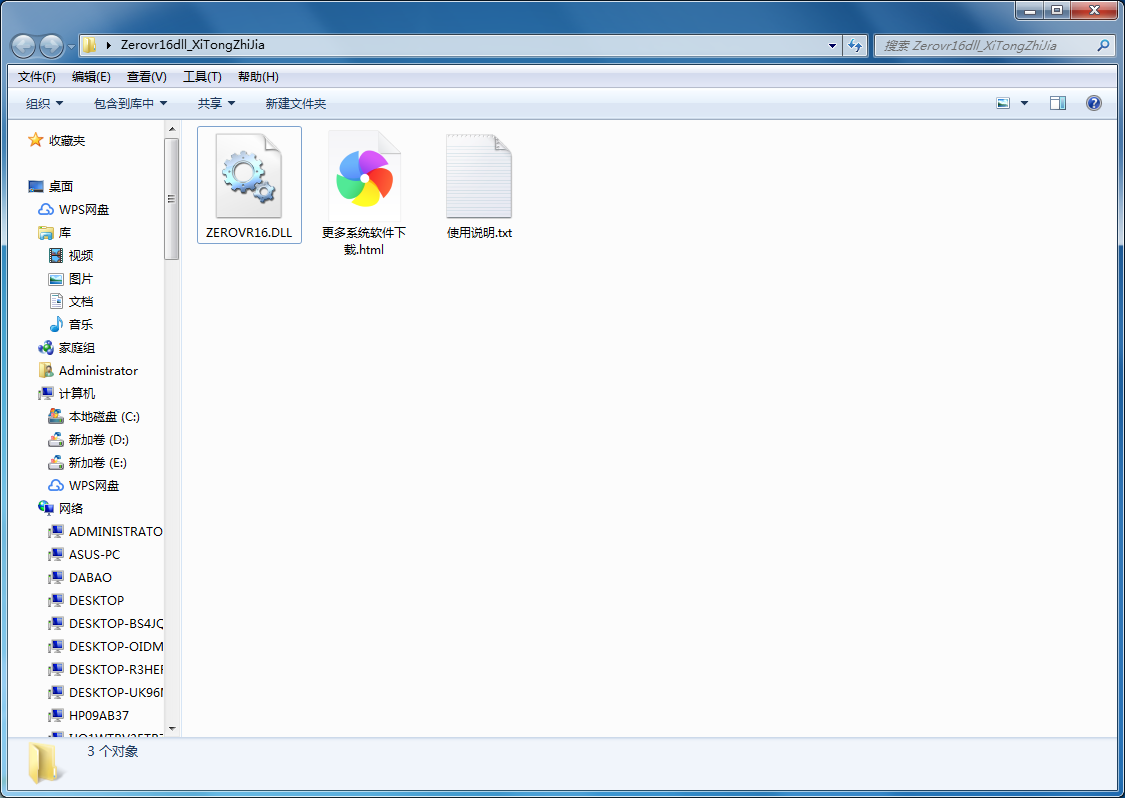Click the search magnifier icon
This screenshot has width=1125, height=798.
[1103, 45]
